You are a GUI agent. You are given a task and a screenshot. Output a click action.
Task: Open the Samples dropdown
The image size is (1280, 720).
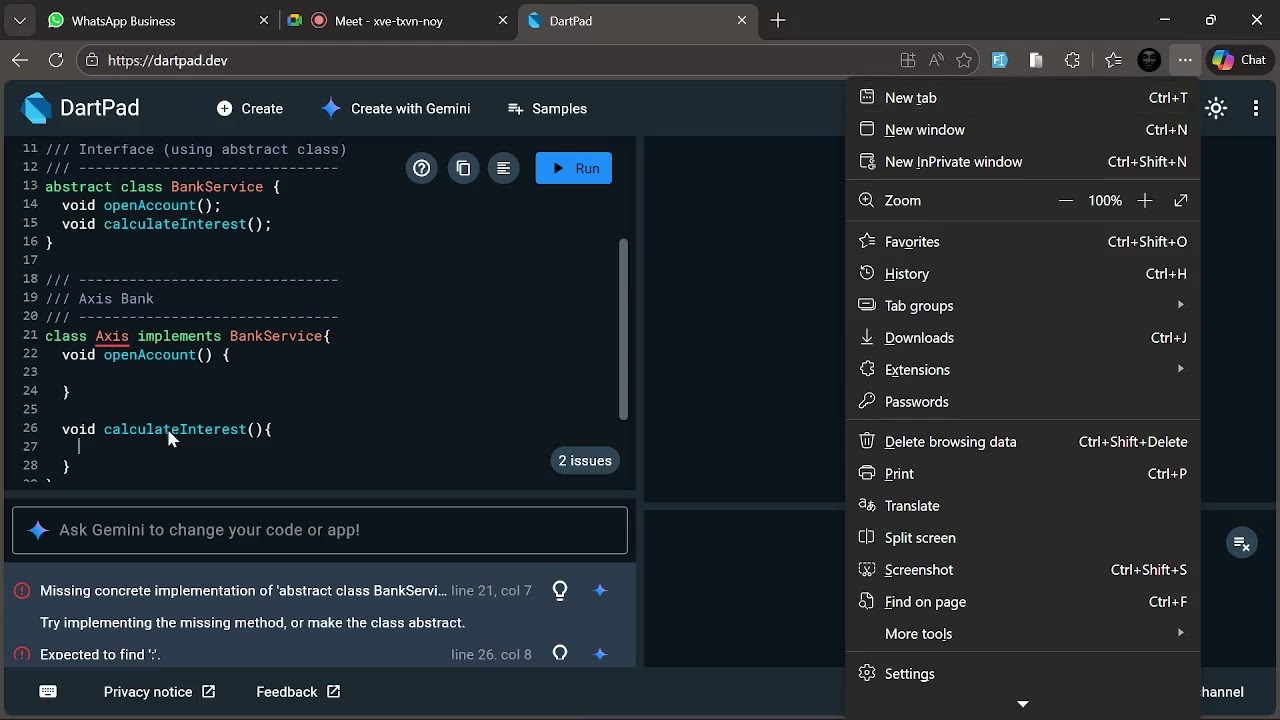click(547, 108)
